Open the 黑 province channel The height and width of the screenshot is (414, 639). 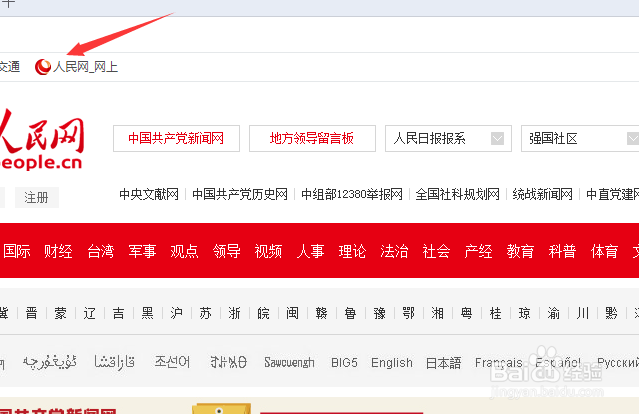tap(148, 313)
